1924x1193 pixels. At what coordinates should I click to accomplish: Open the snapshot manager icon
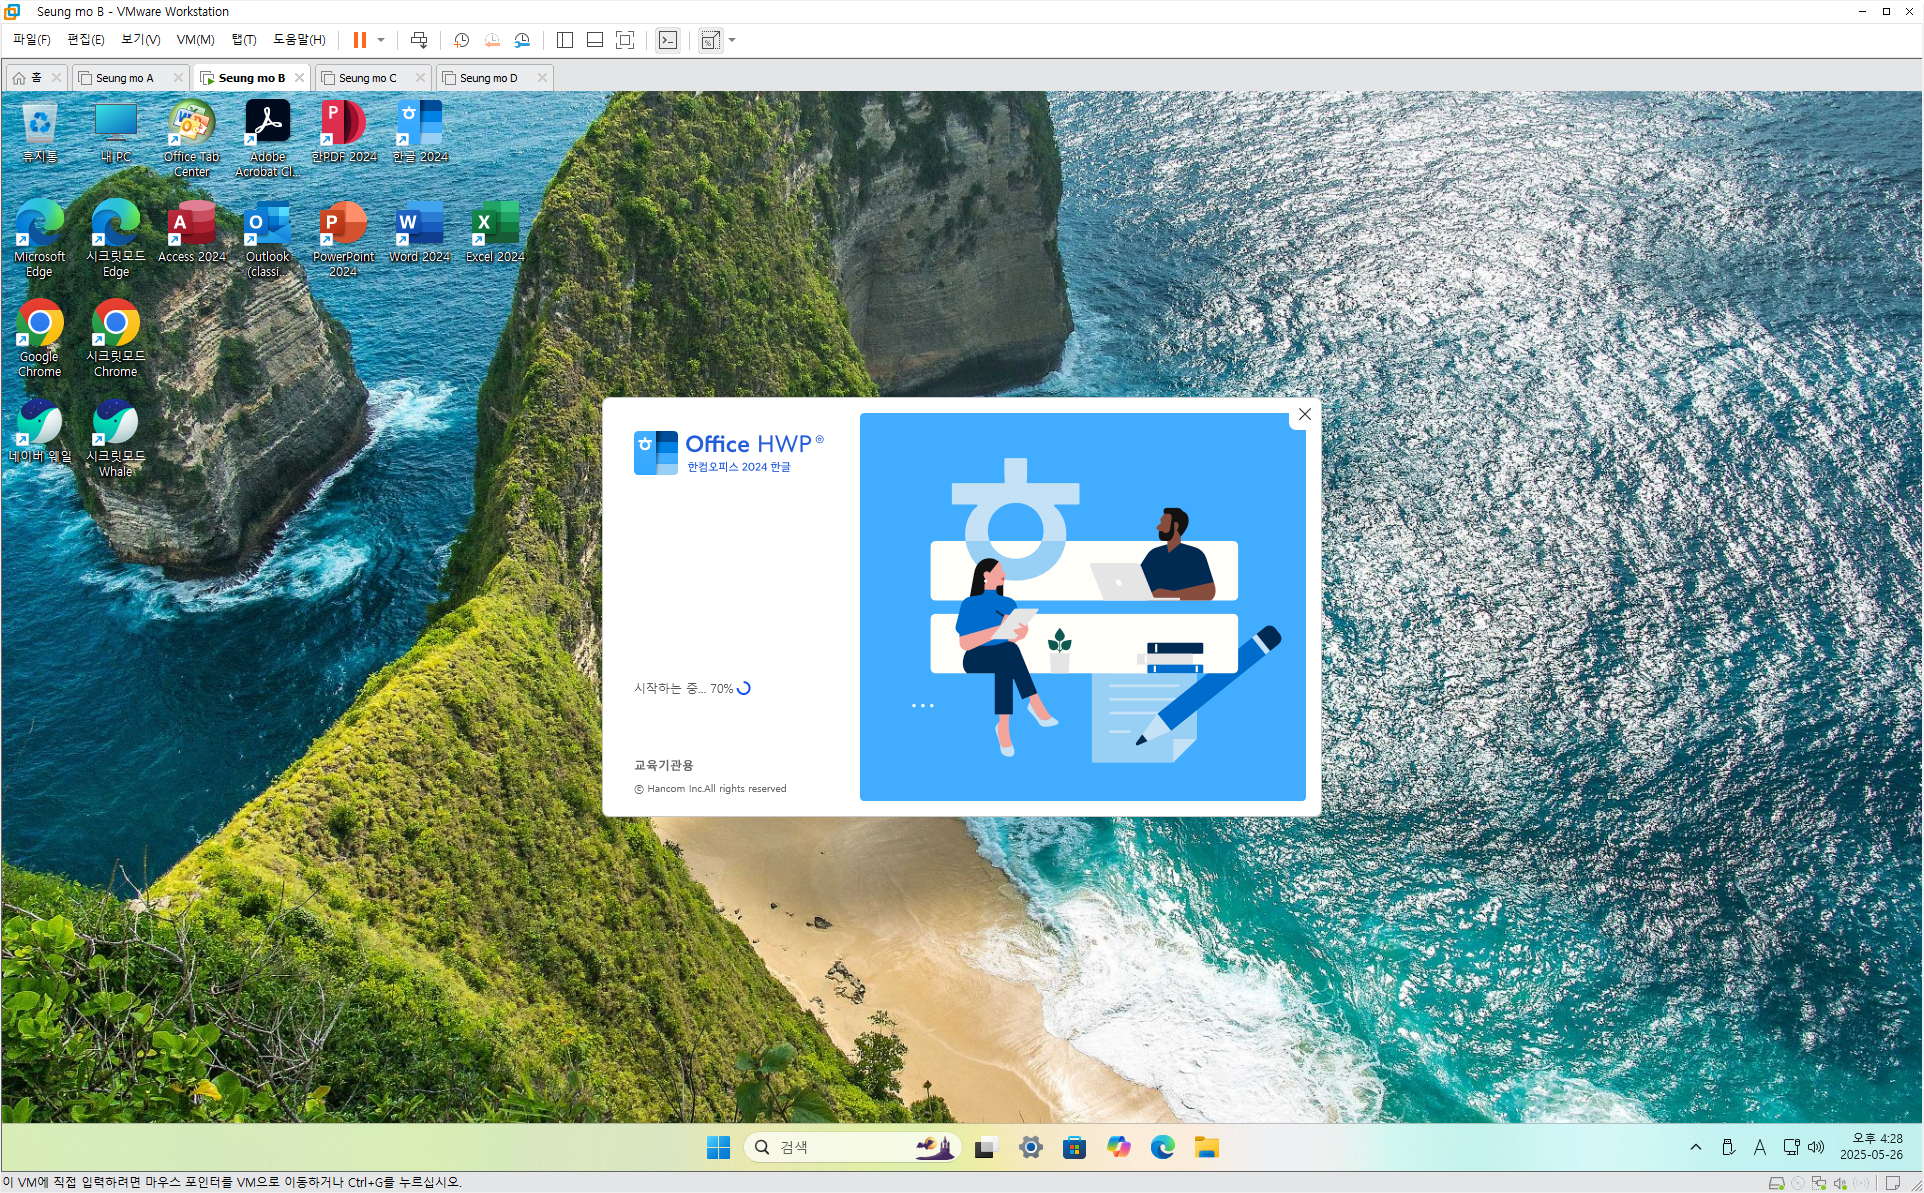[522, 40]
